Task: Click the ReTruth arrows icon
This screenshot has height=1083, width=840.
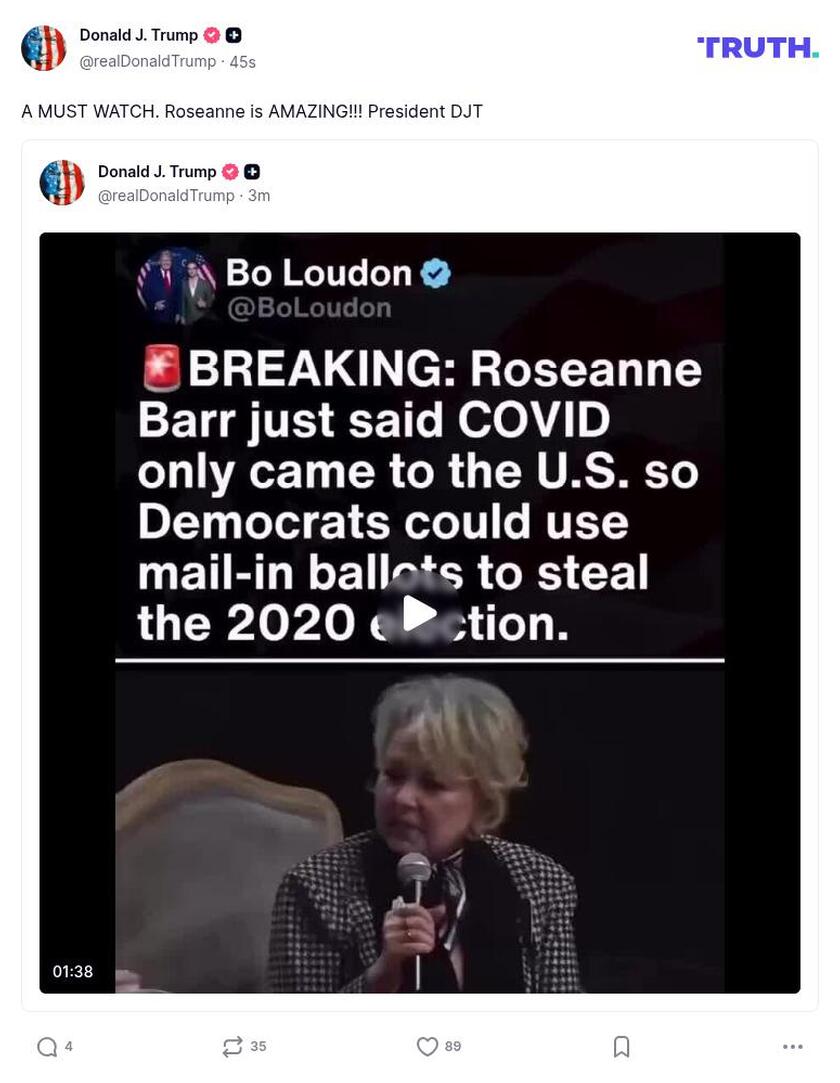Action: pos(232,1046)
